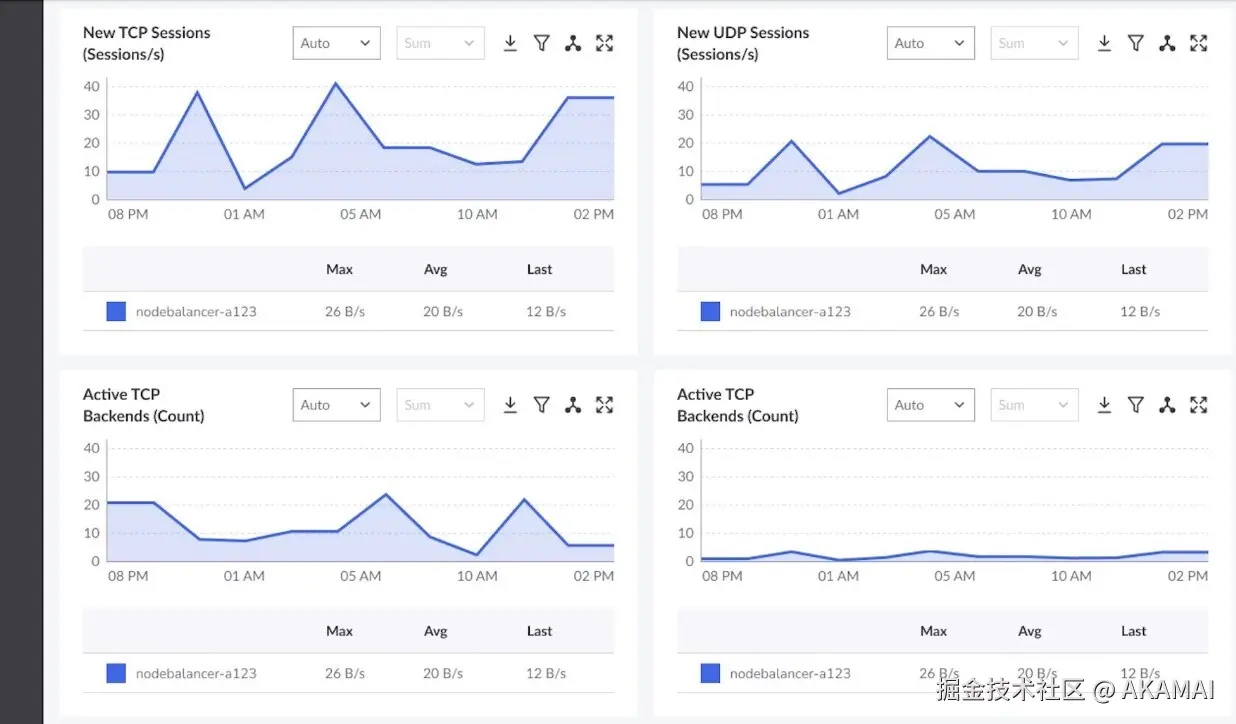Click the Max column header under New UDP Sessions
The height and width of the screenshot is (724, 1236).
[x=933, y=269]
